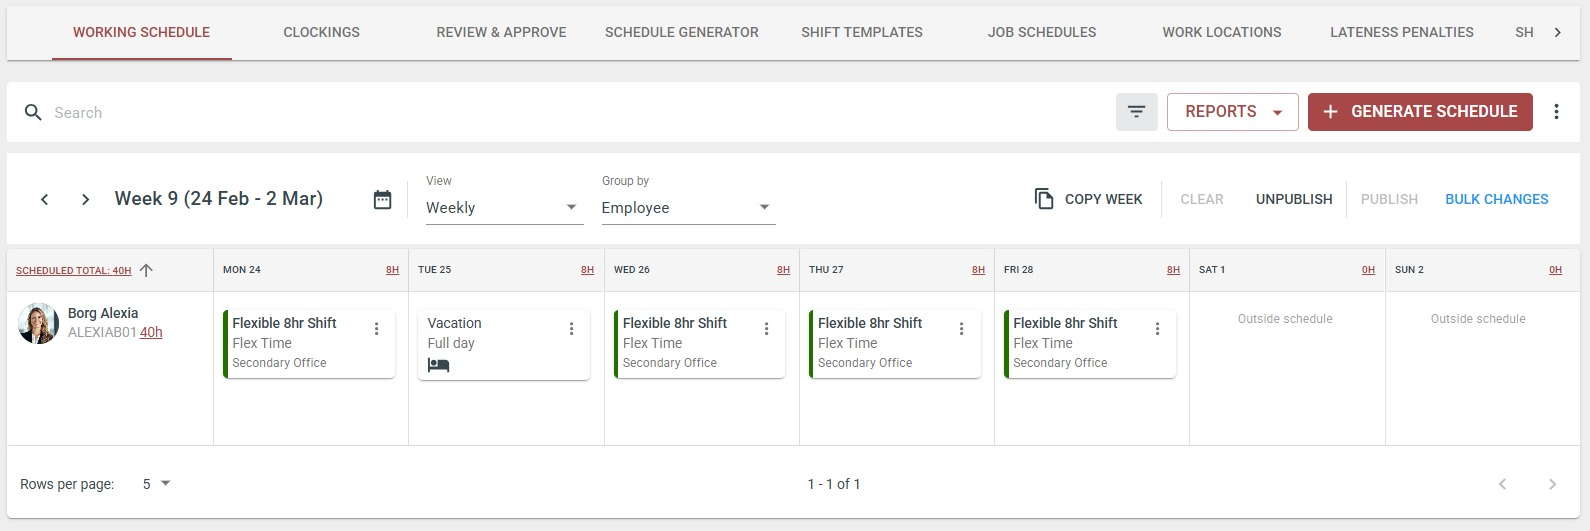This screenshot has height=531, width=1590.
Task: Click the Bulk Changes link
Action: pos(1496,199)
